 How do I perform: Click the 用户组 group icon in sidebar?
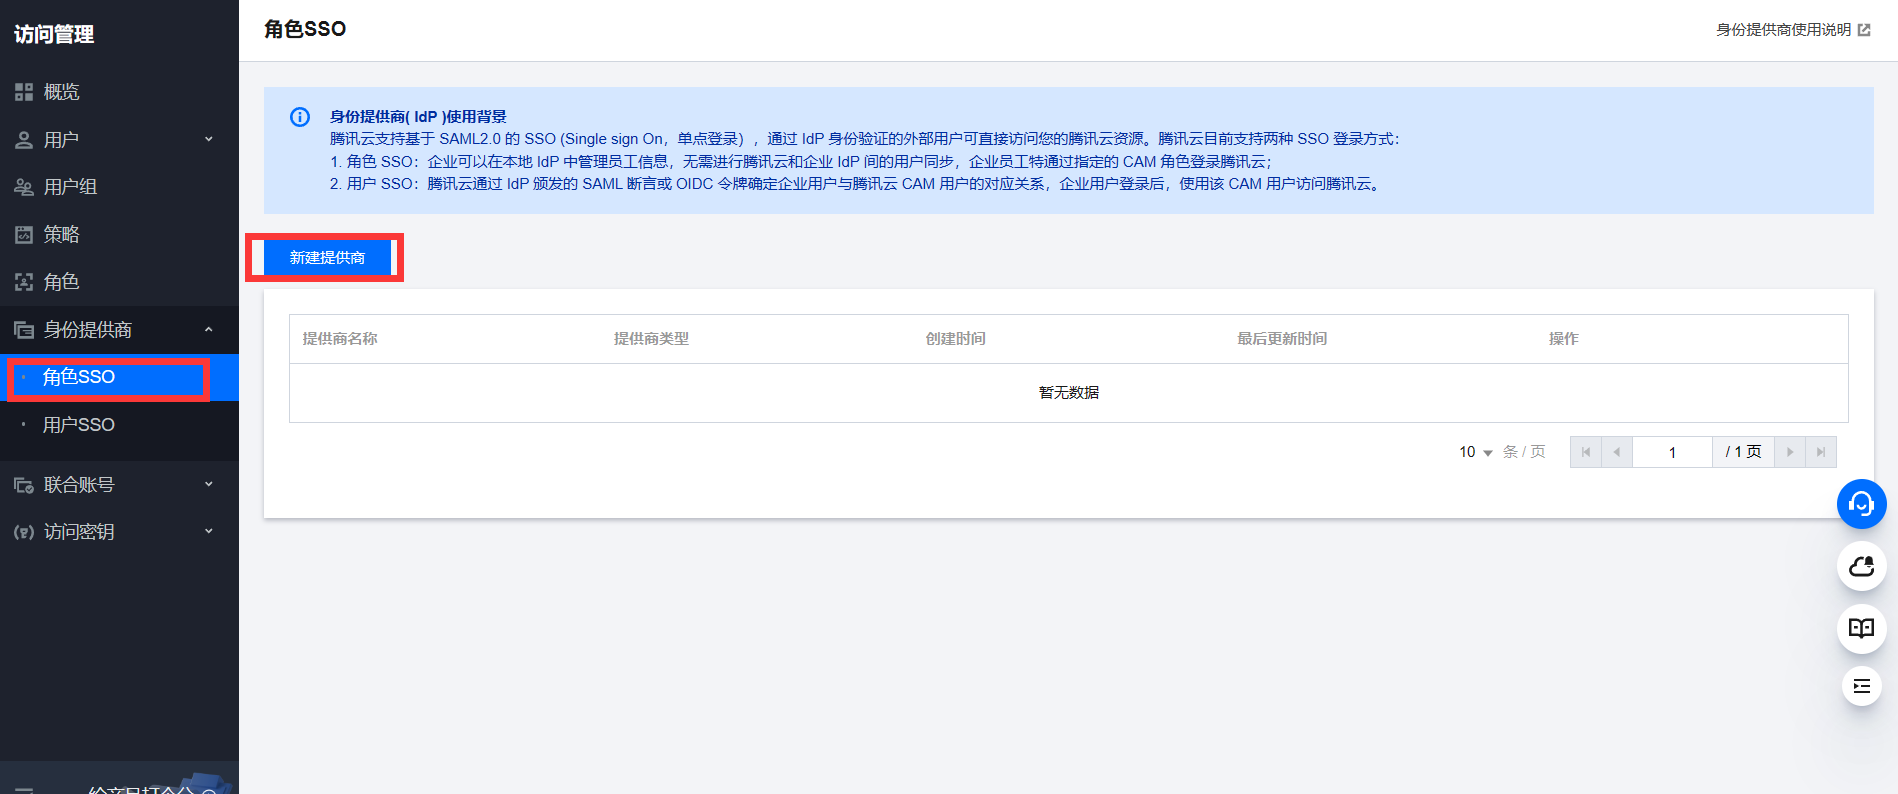(x=24, y=187)
